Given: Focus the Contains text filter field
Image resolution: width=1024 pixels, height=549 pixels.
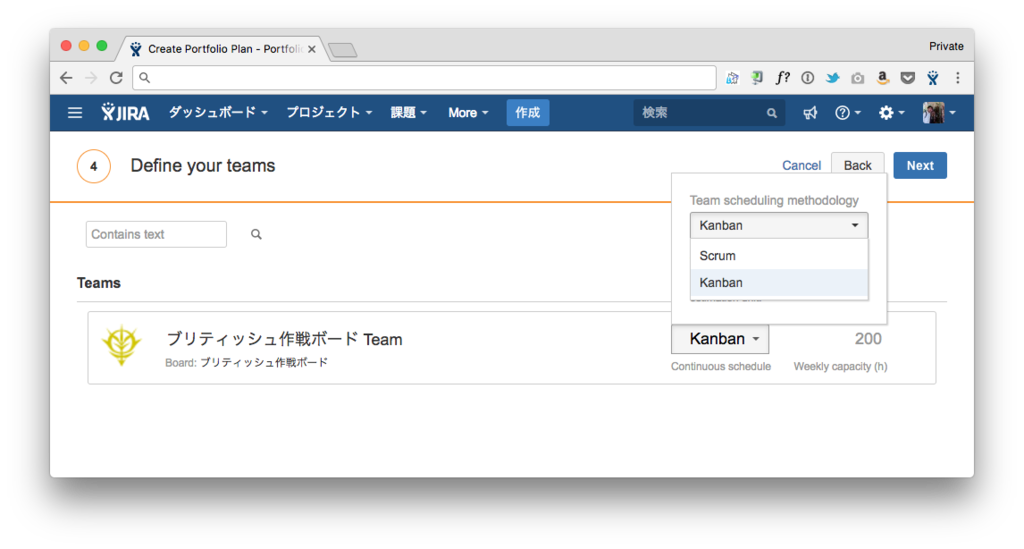Looking at the screenshot, I should pos(156,234).
